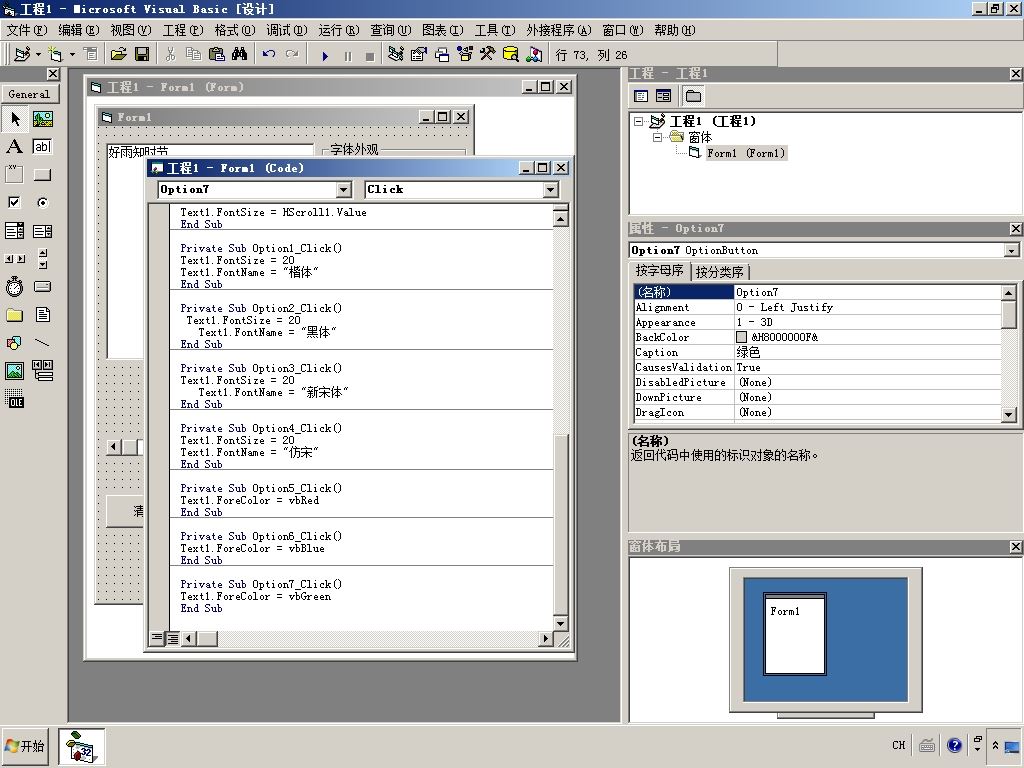The image size is (1024, 768).
Task: Select the OptionButton control in toolbox
Action: click(x=42, y=203)
